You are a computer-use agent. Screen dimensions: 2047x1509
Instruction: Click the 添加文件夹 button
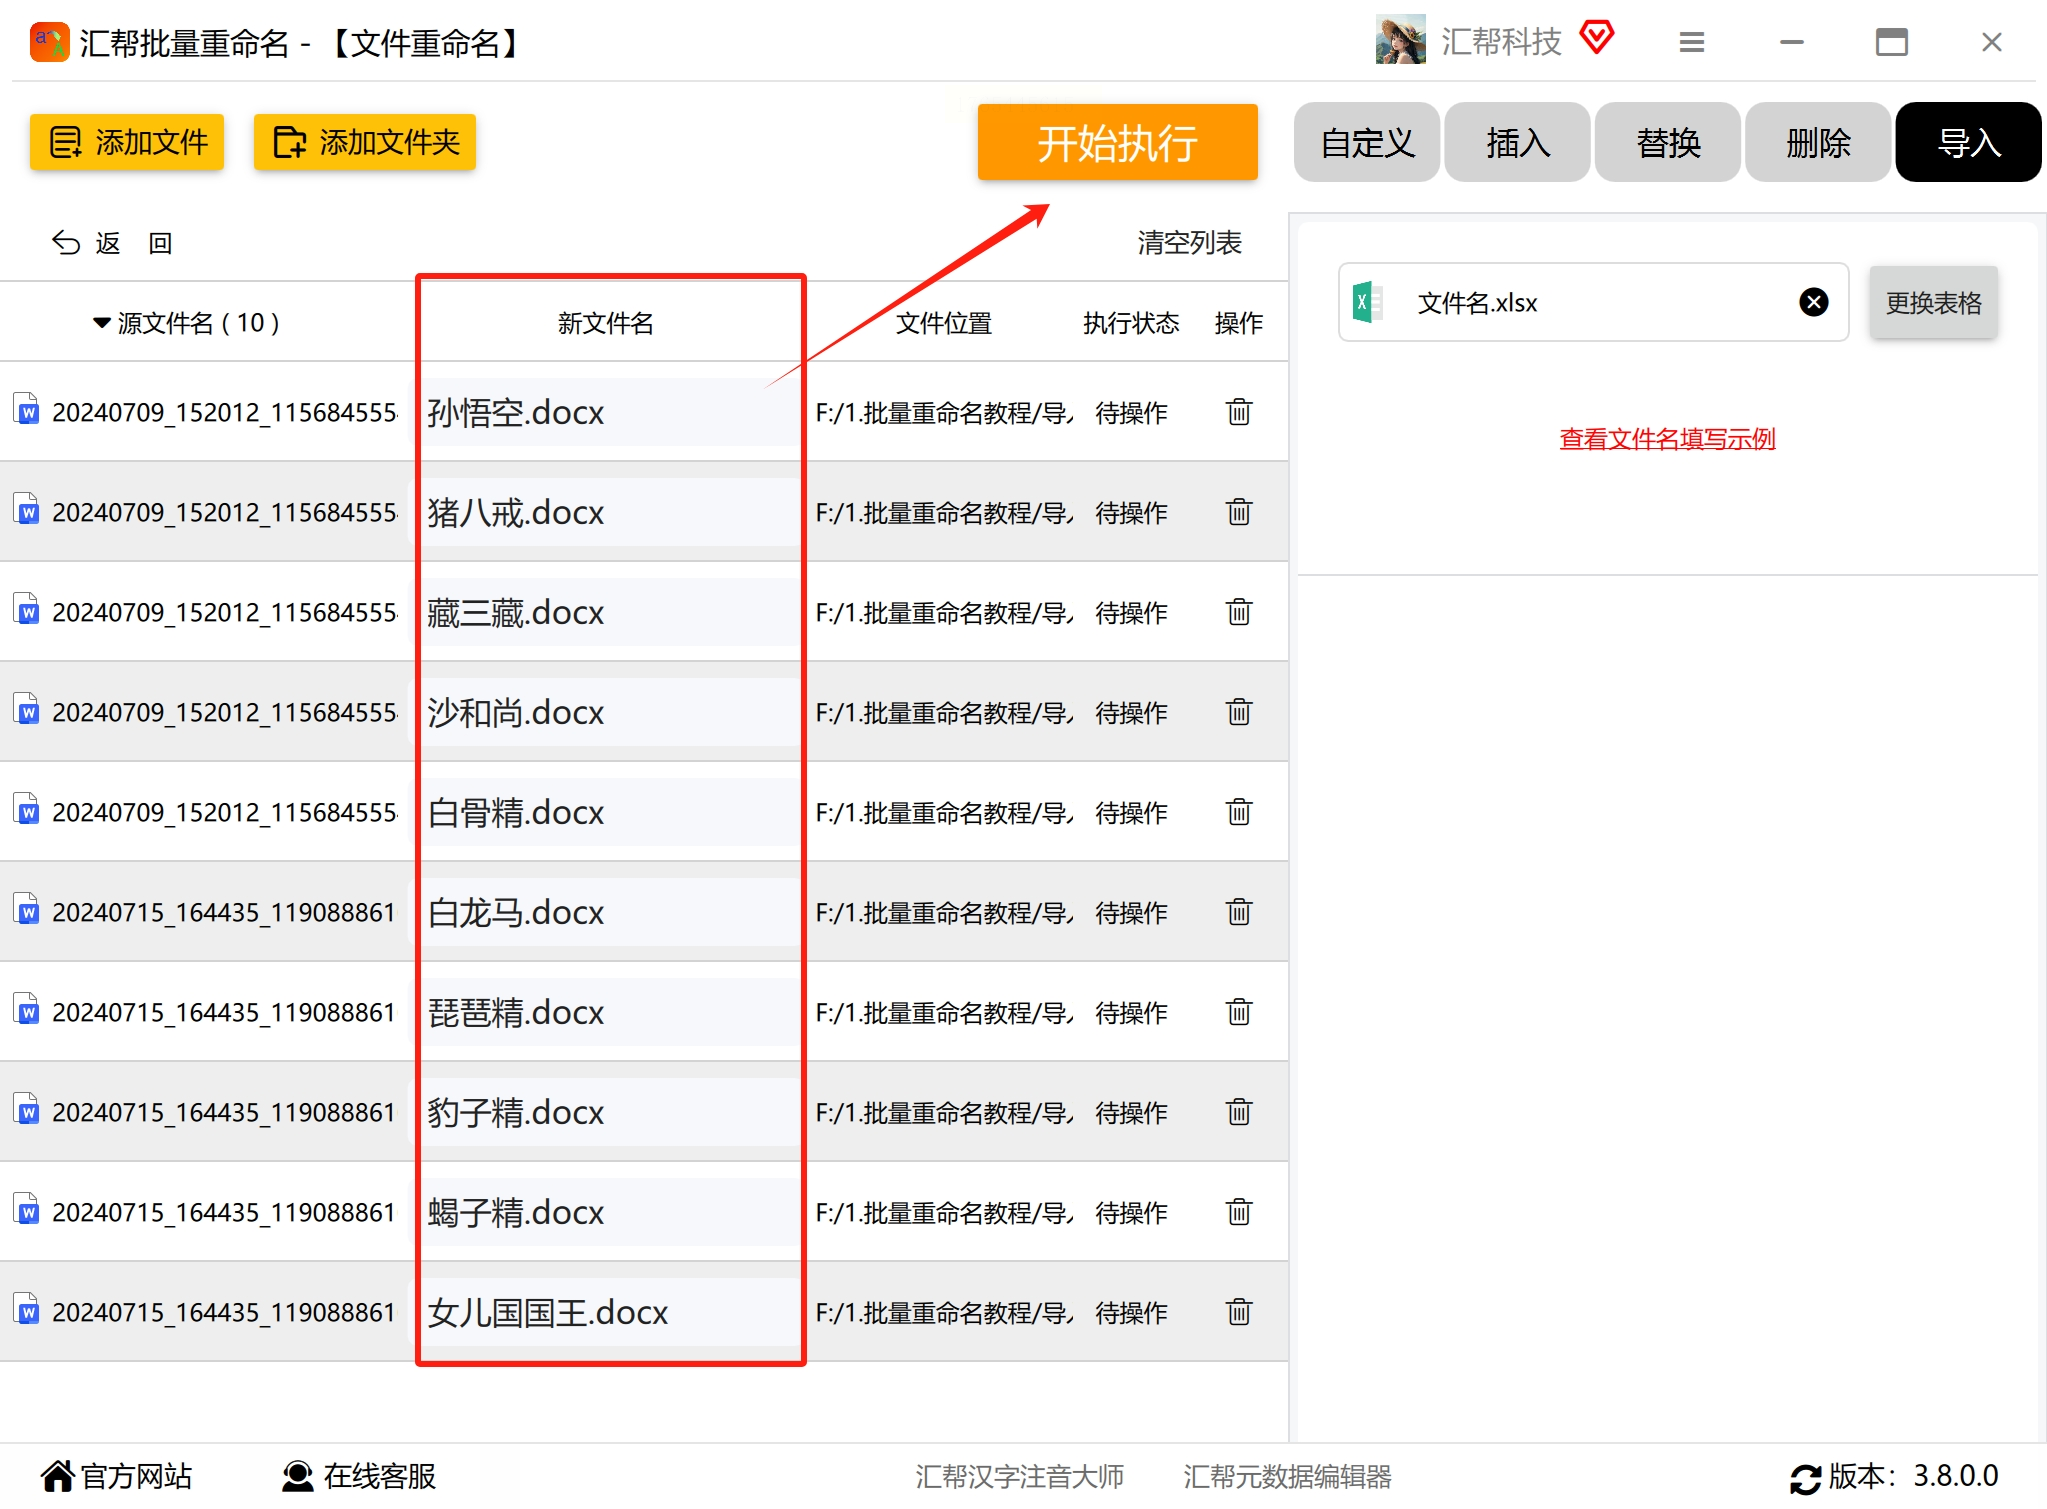pos(365,142)
